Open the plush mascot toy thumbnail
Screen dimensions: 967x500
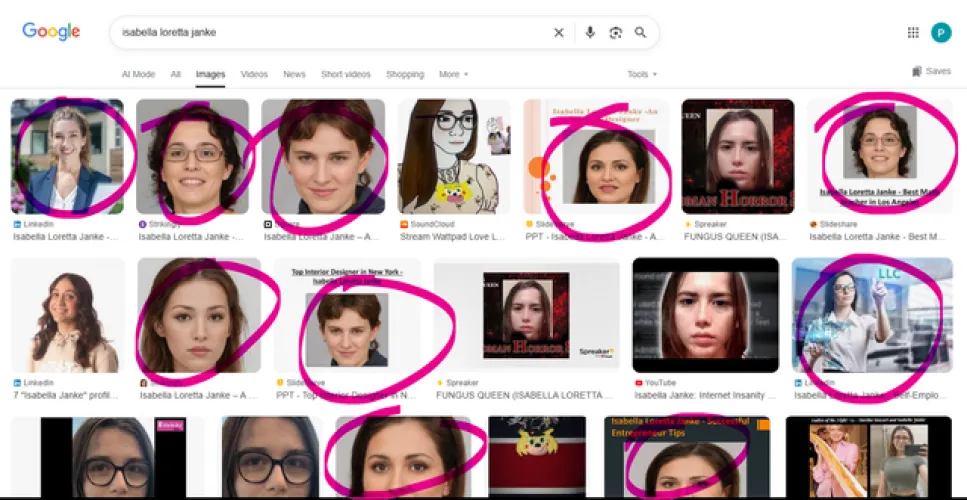click(x=537, y=456)
